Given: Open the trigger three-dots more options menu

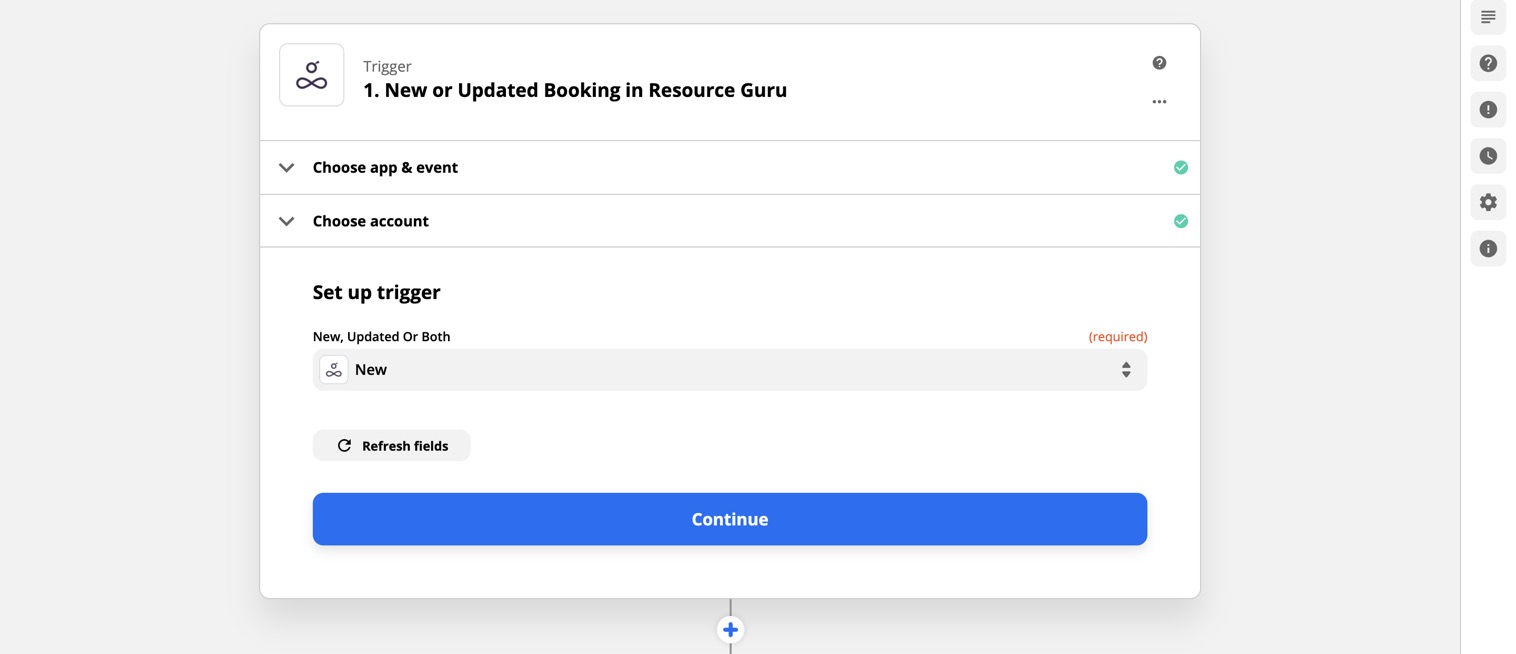Looking at the screenshot, I should pyautogui.click(x=1159, y=102).
